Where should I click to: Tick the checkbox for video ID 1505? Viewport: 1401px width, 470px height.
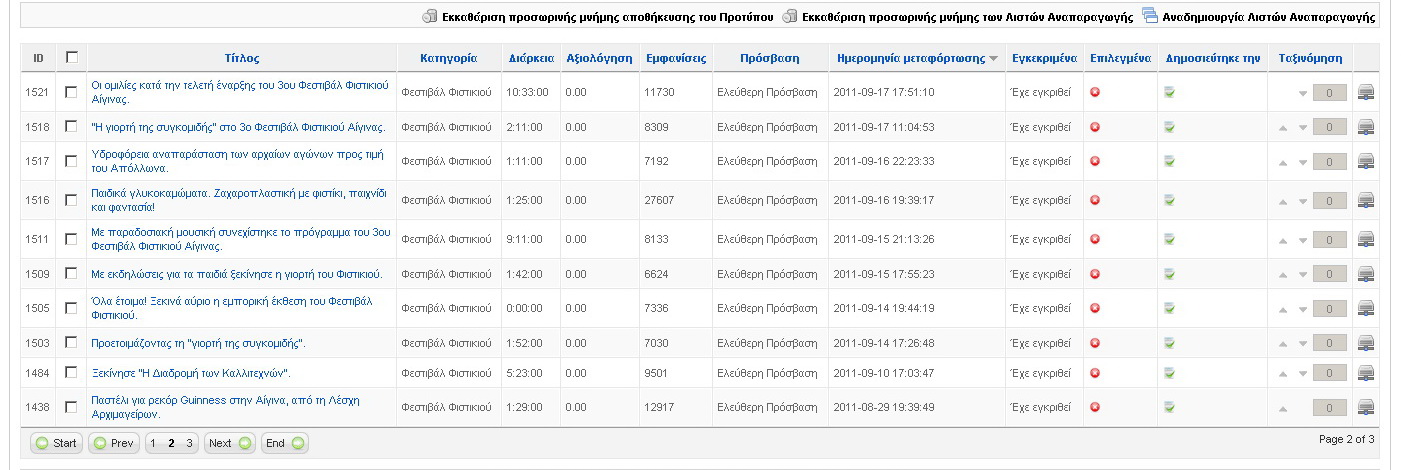[x=71, y=308]
